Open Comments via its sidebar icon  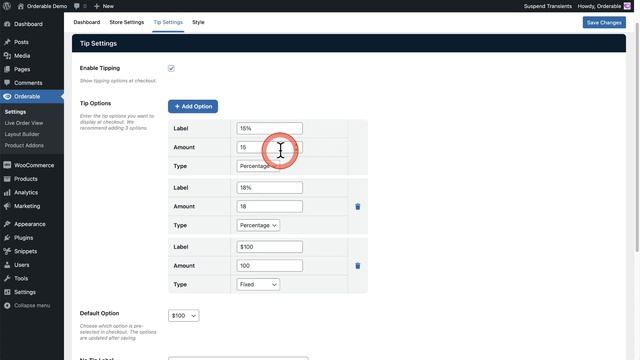click(7, 83)
